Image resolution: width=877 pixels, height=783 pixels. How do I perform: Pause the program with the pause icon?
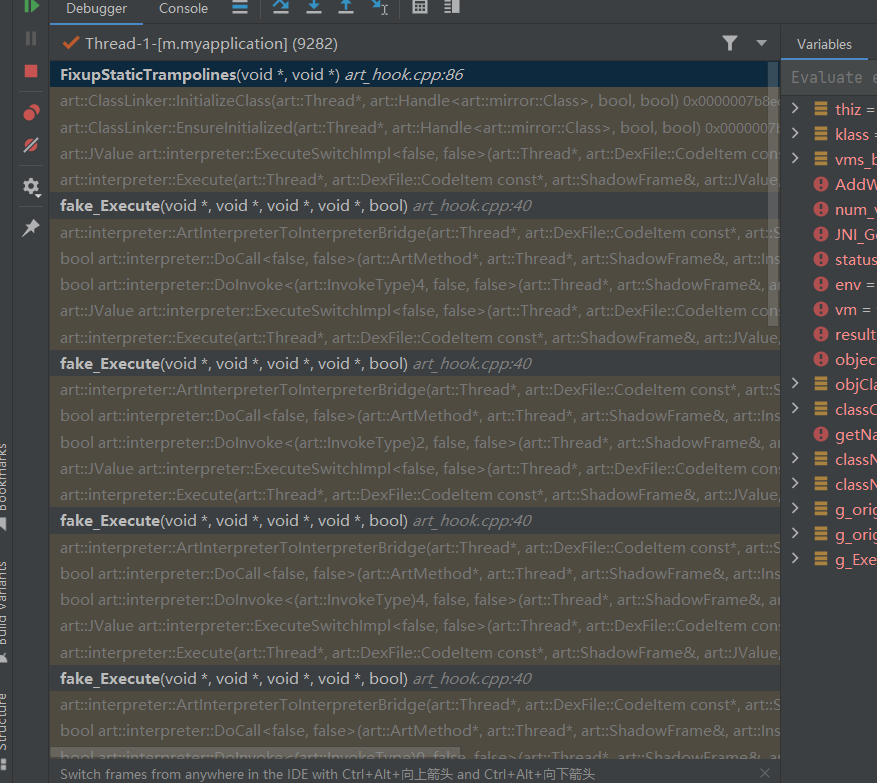click(x=31, y=38)
